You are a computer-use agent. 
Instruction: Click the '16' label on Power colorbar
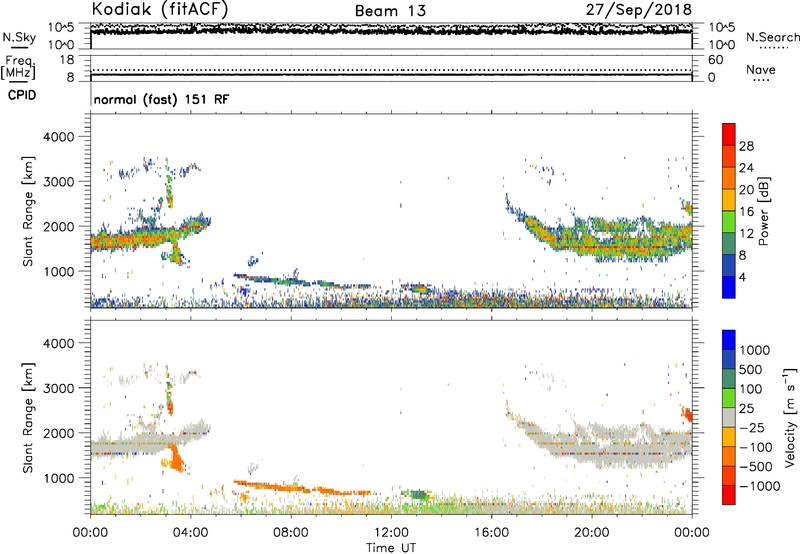pos(746,212)
